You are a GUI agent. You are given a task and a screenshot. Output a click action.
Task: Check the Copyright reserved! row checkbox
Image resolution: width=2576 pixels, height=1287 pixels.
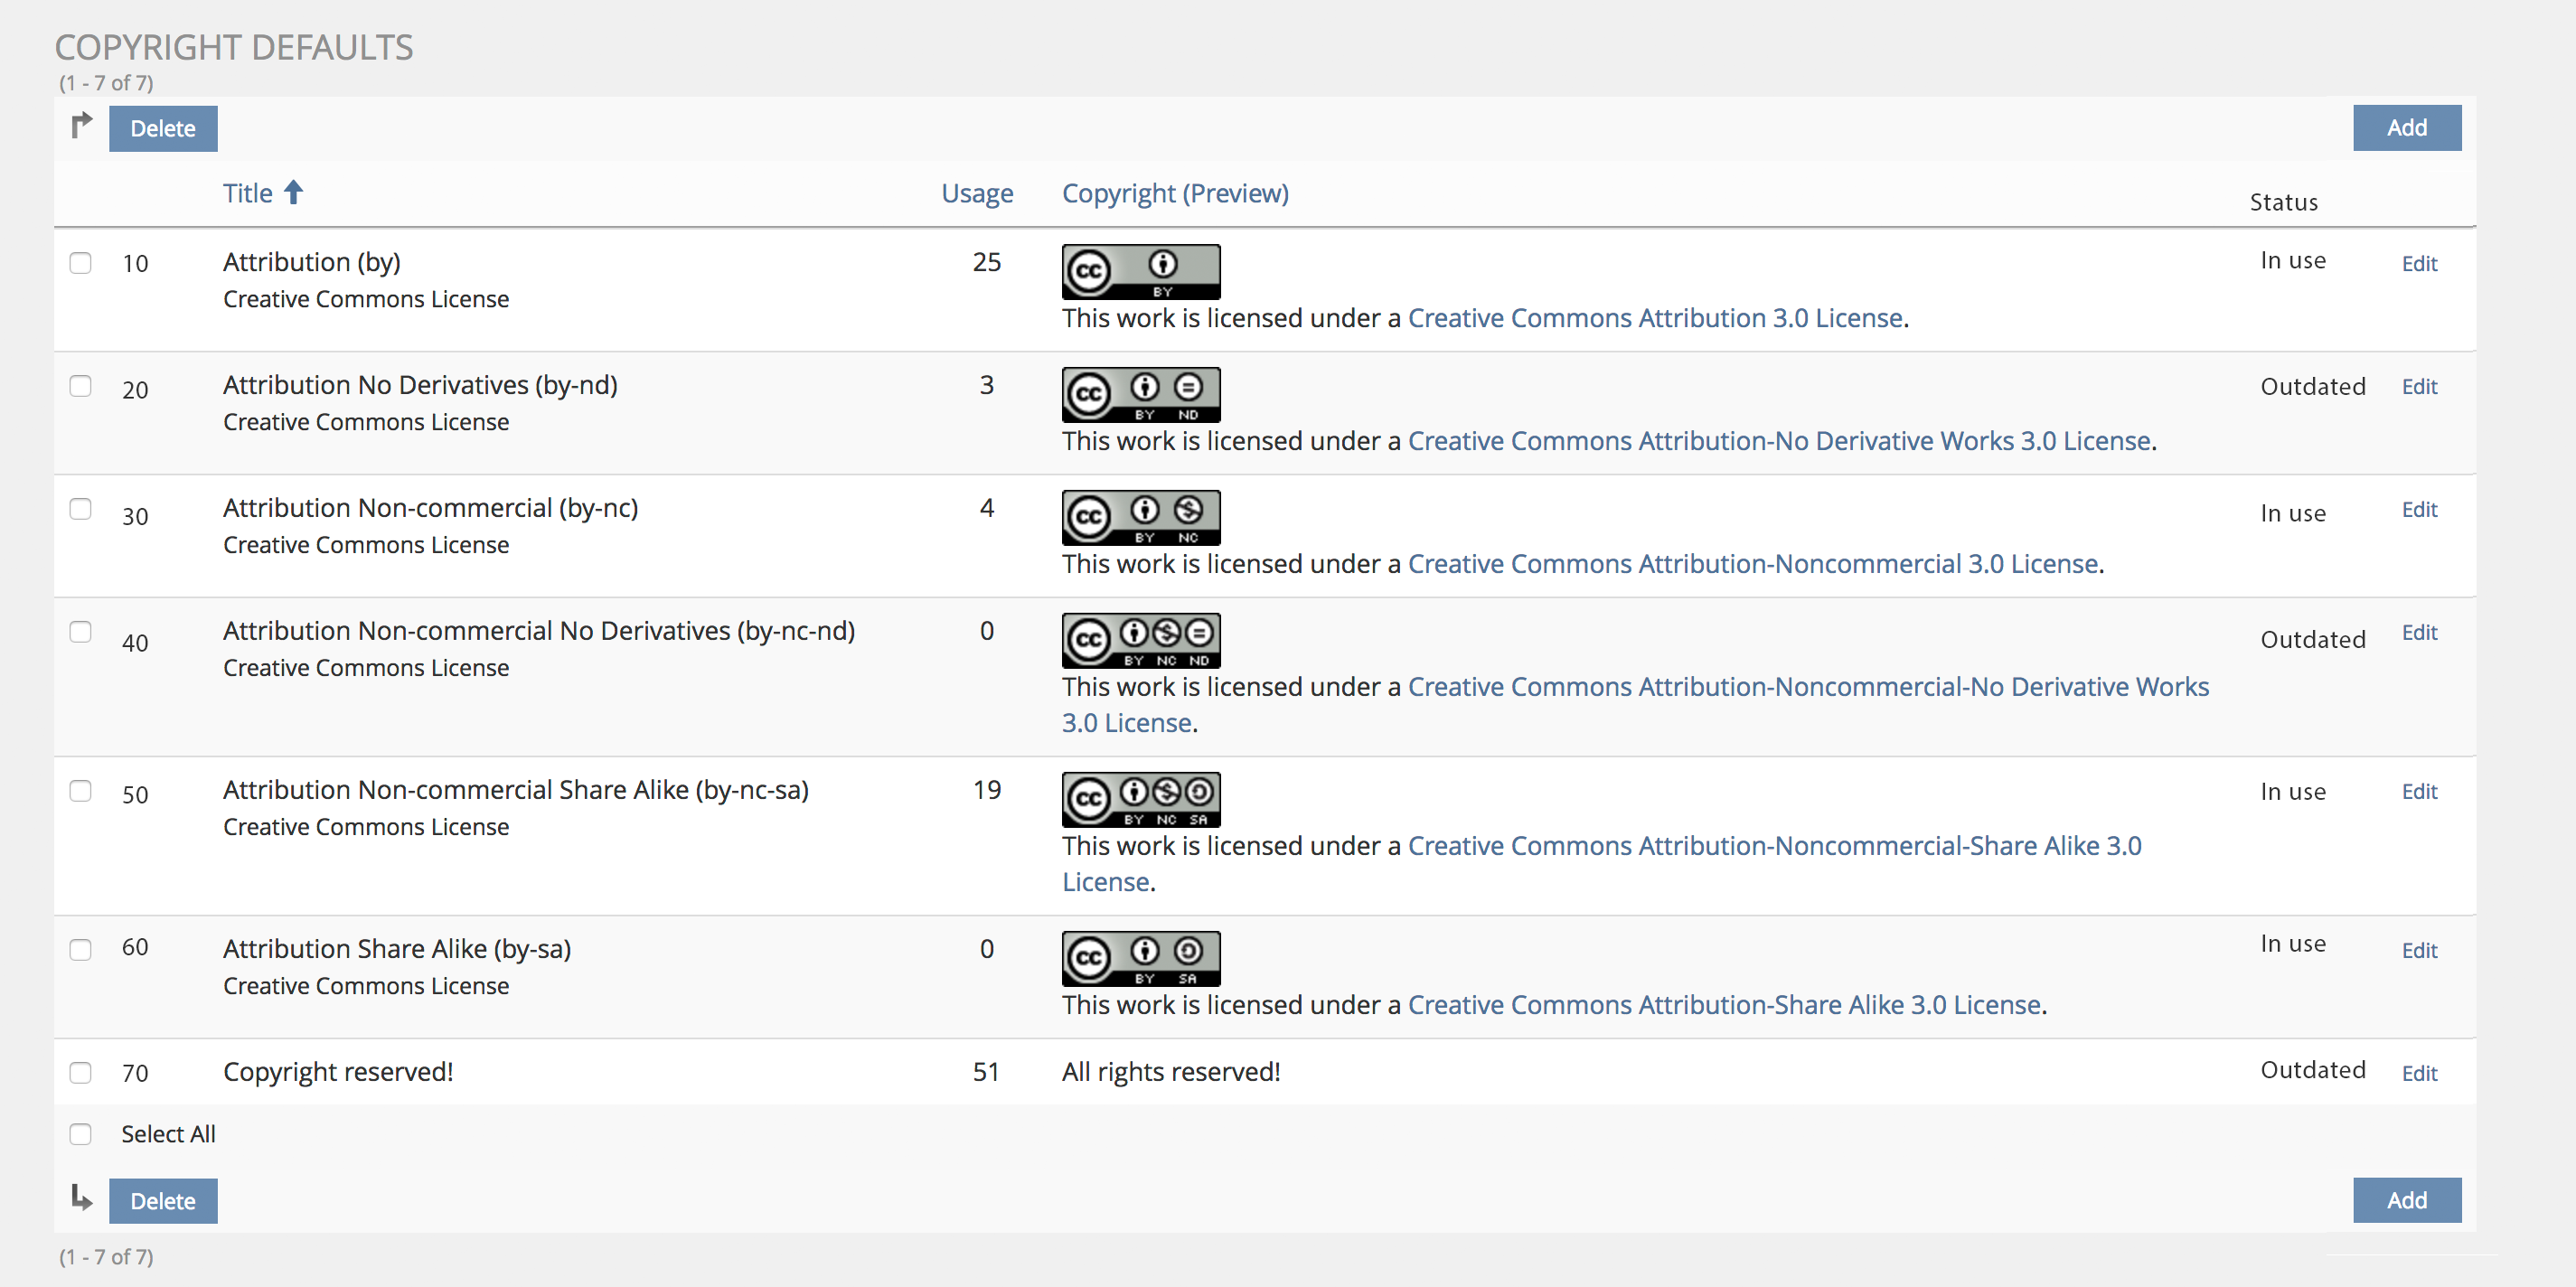pyautogui.click(x=80, y=1073)
